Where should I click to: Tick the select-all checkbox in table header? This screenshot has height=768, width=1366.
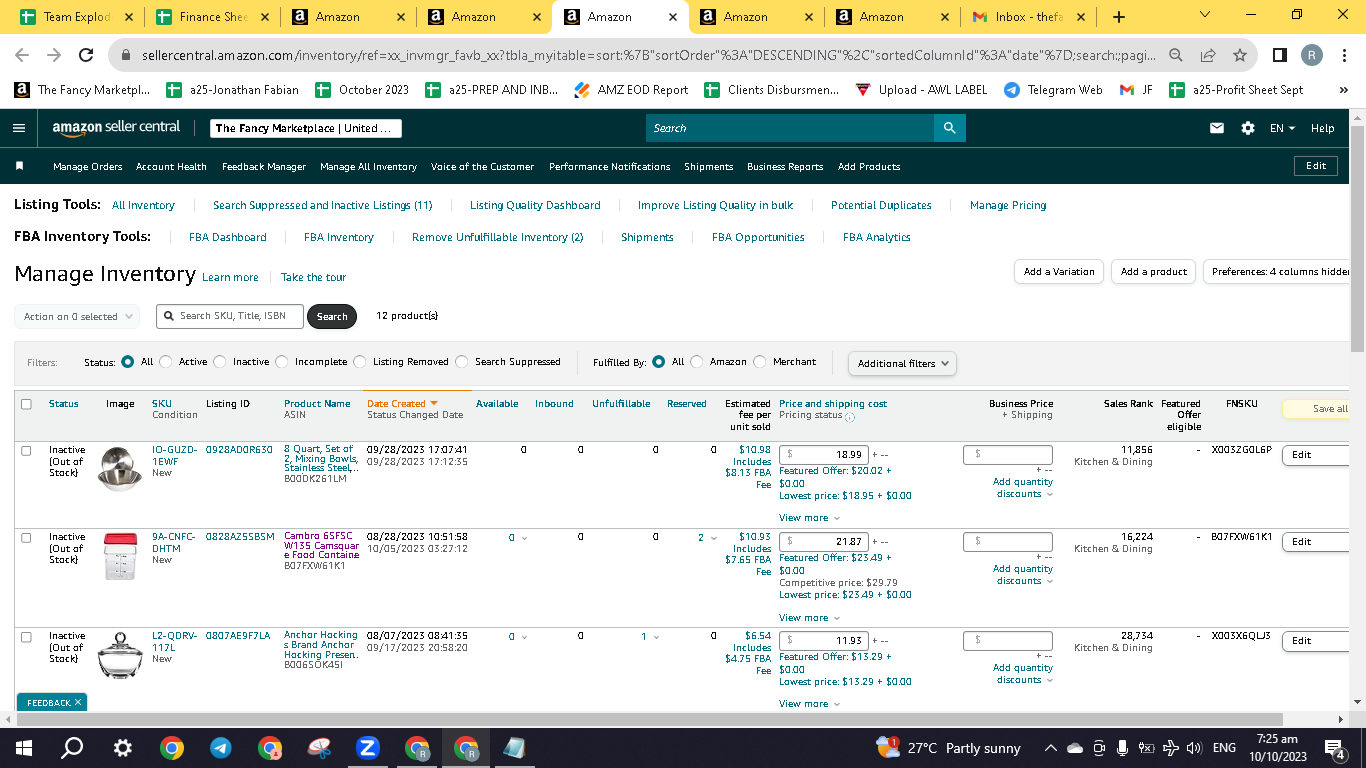pyautogui.click(x=27, y=404)
